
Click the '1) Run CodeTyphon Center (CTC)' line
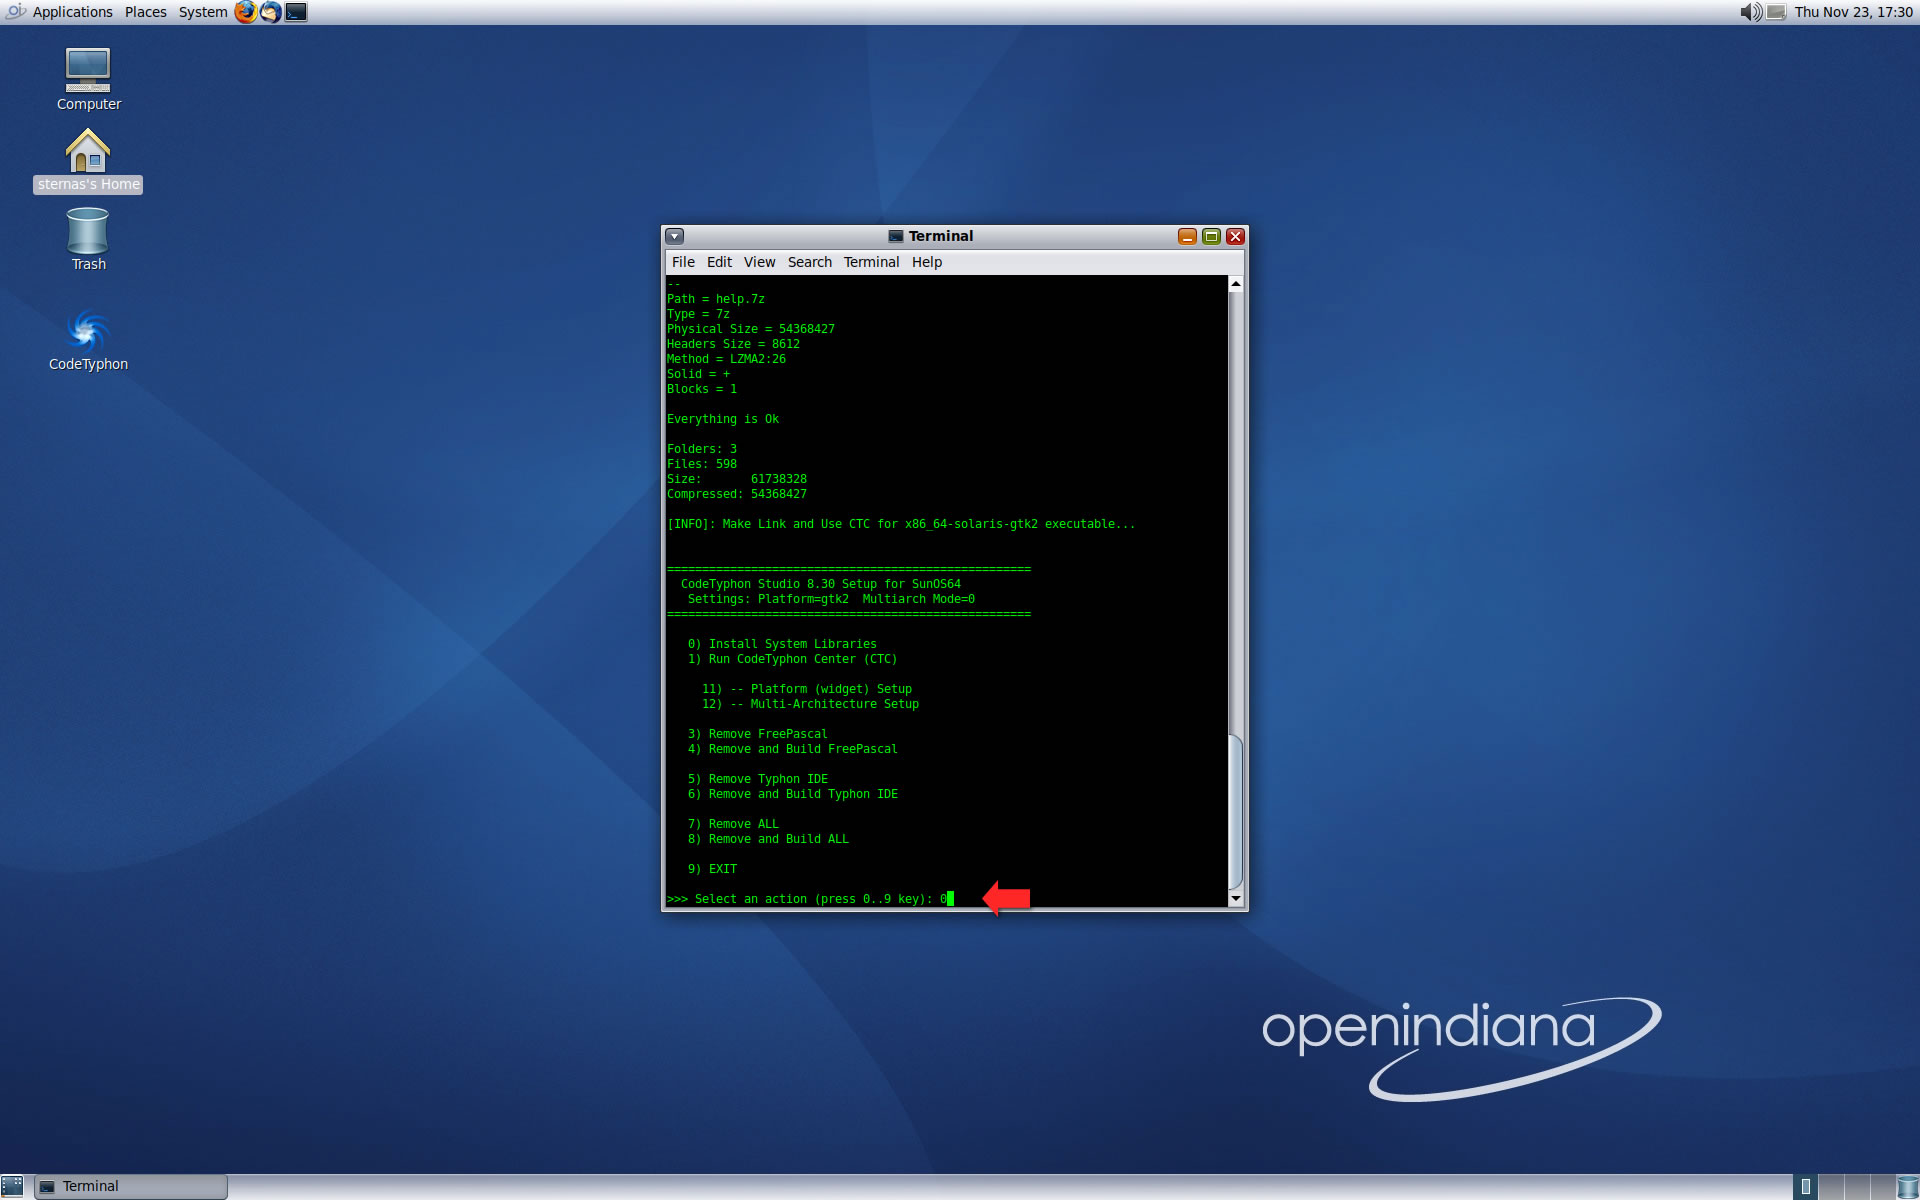click(x=792, y=659)
